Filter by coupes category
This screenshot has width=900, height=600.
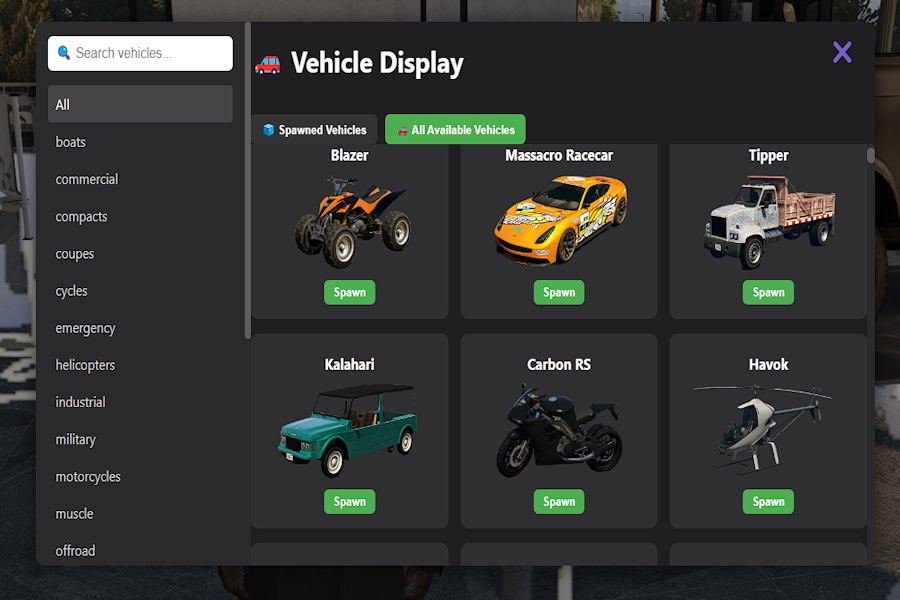pyautogui.click(x=141, y=254)
